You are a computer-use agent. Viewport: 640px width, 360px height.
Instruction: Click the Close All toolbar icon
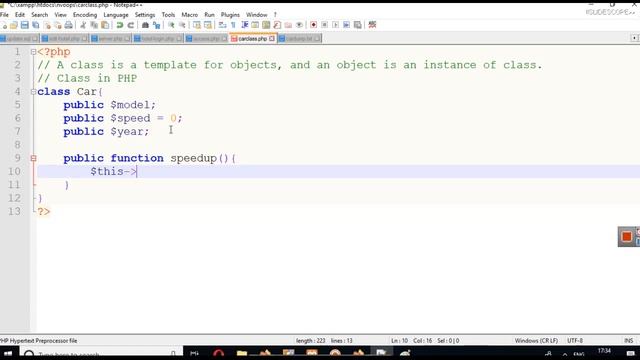pos(58,25)
